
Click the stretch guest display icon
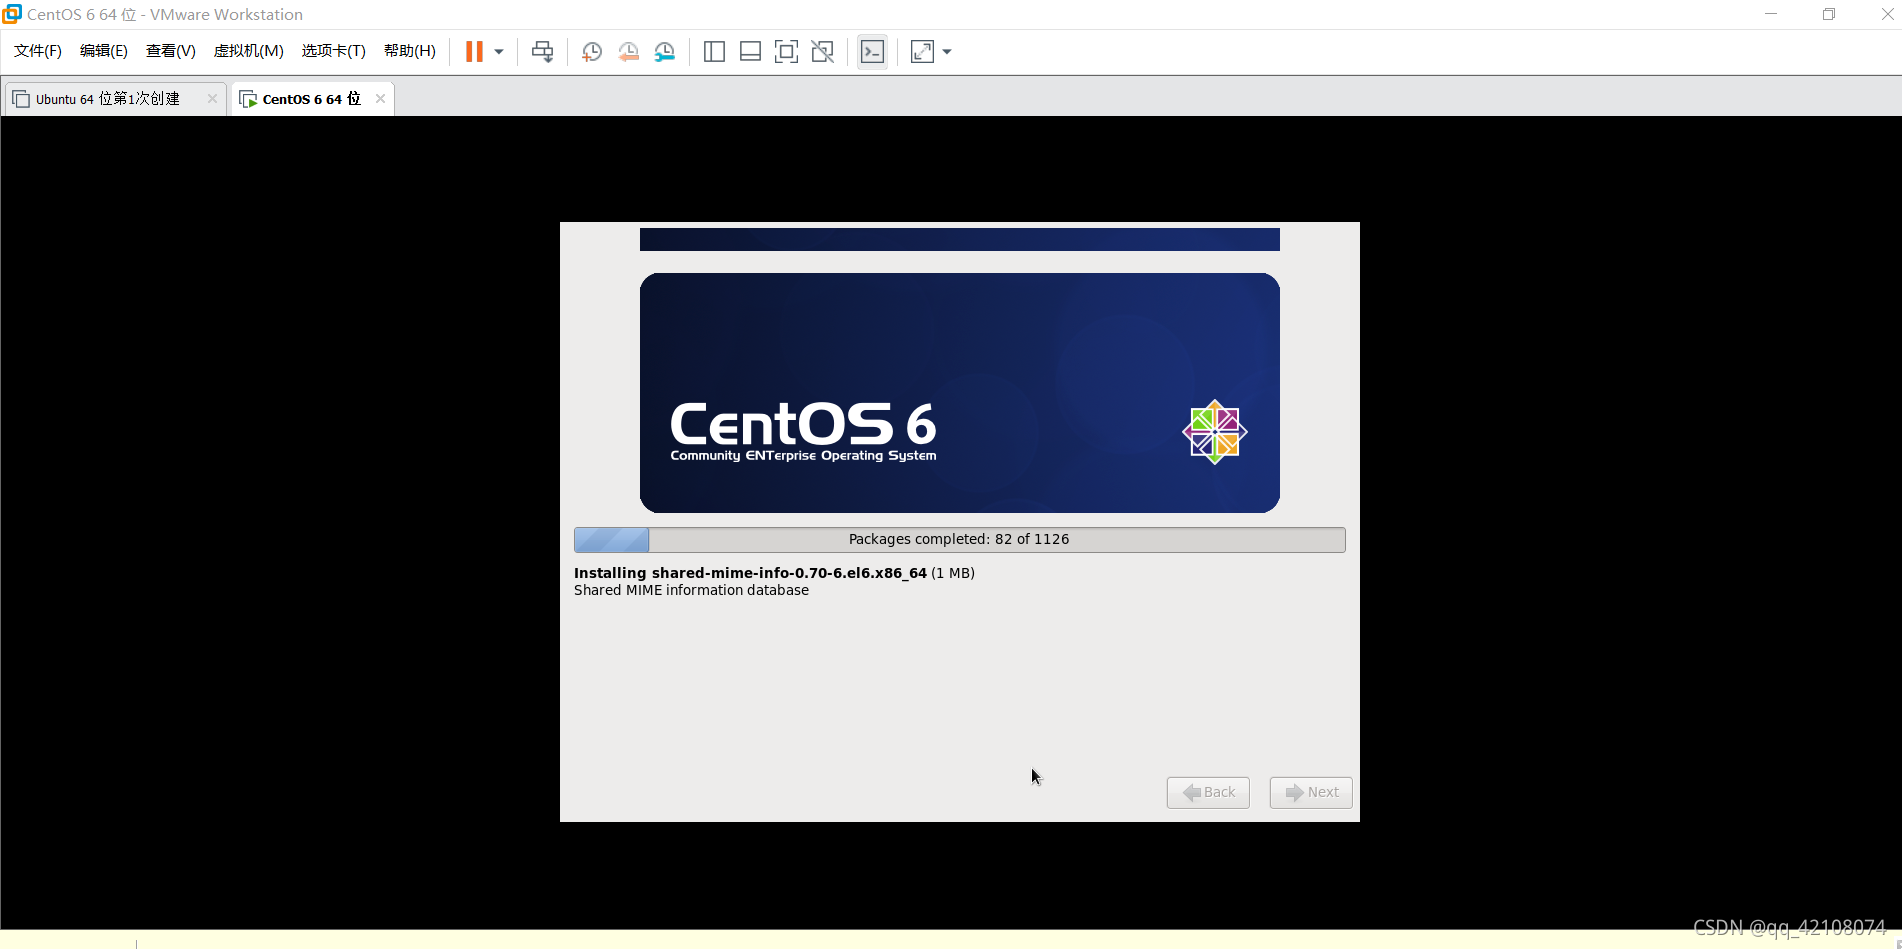tap(922, 52)
